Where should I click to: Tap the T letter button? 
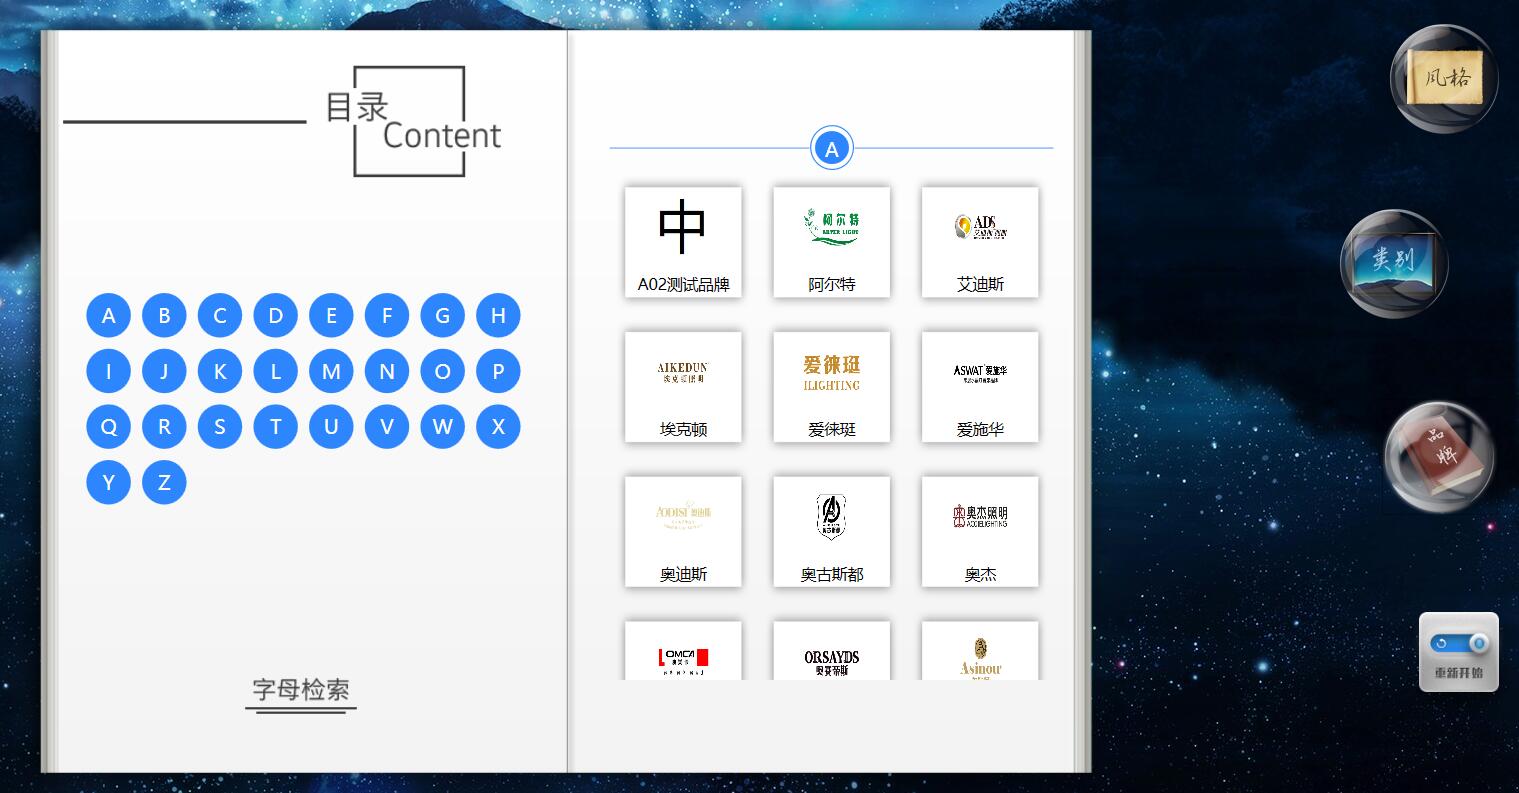coord(275,427)
